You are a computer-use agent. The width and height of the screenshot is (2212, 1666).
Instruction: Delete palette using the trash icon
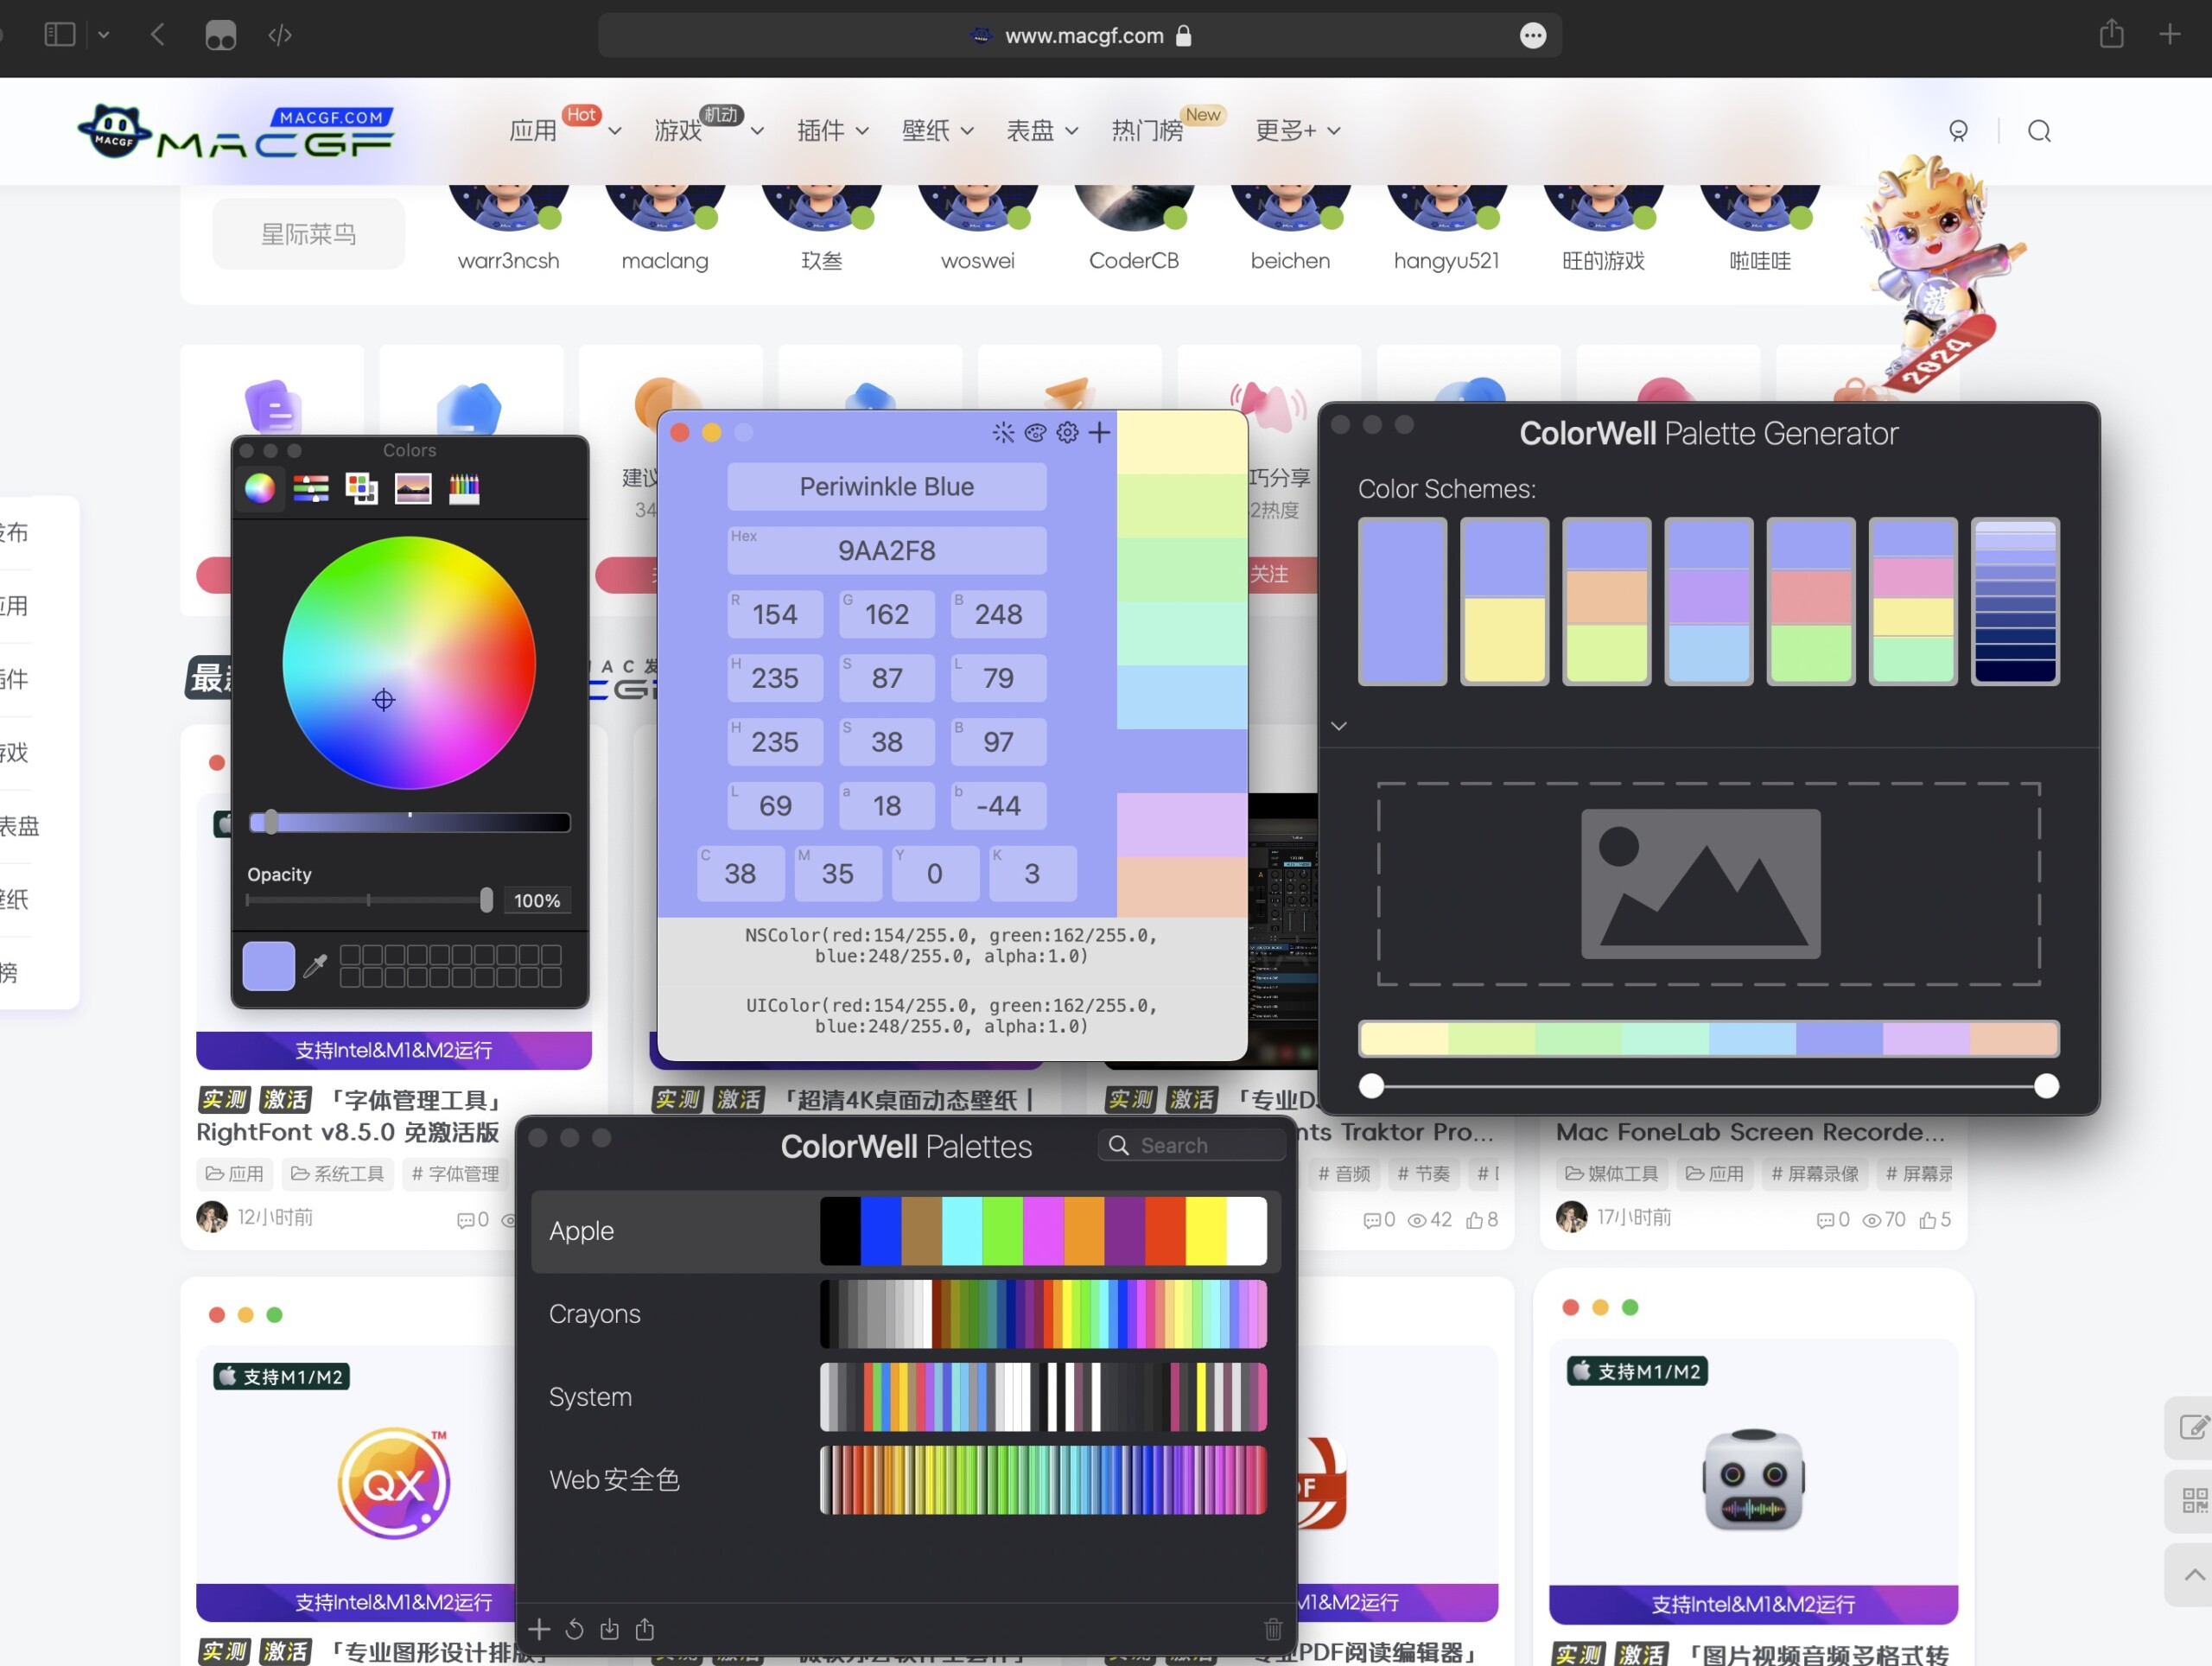[x=1273, y=1629]
